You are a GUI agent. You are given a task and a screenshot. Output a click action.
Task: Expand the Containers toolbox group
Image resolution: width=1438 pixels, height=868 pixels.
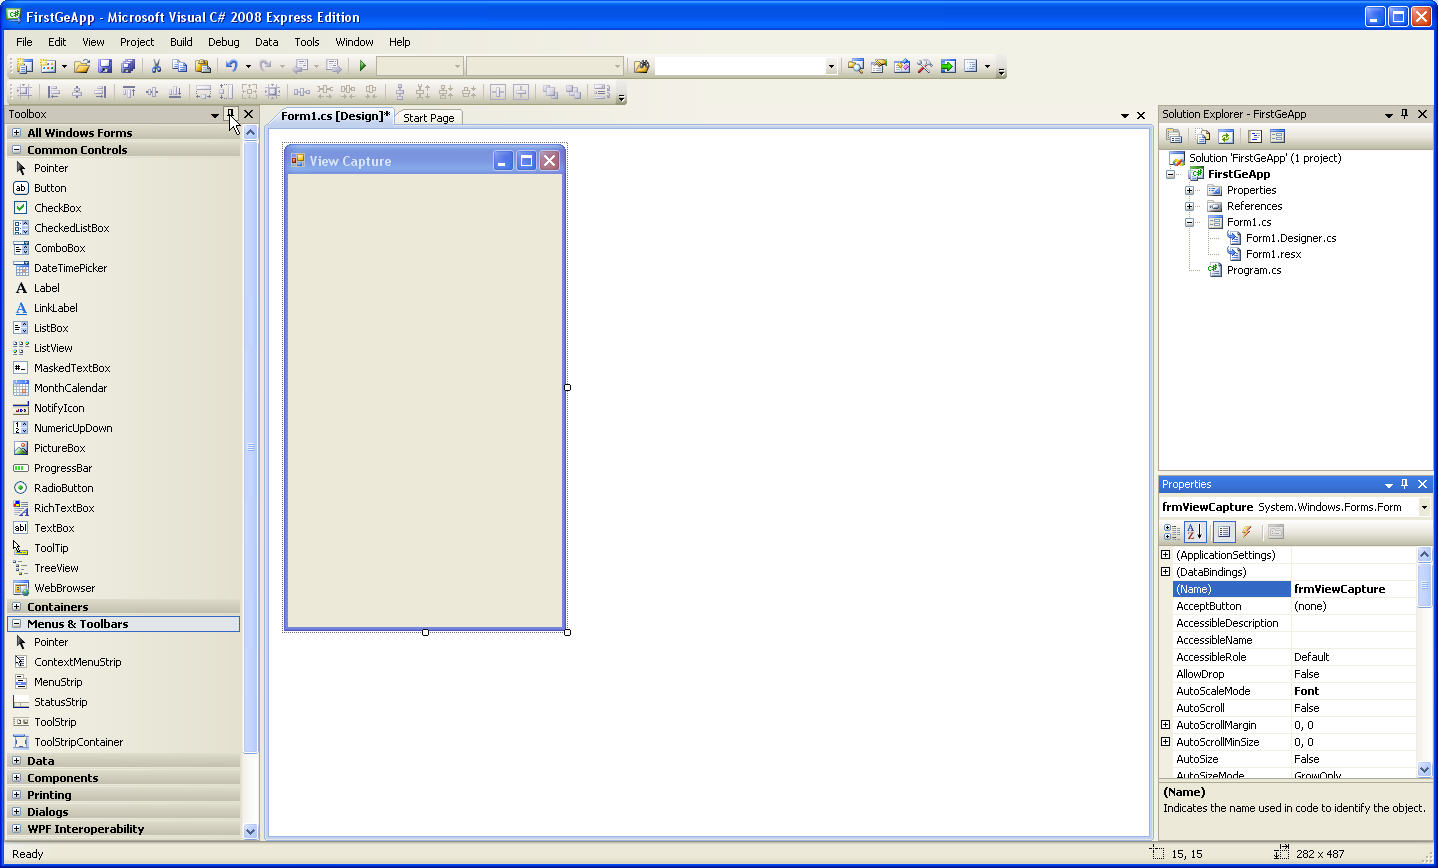point(16,607)
